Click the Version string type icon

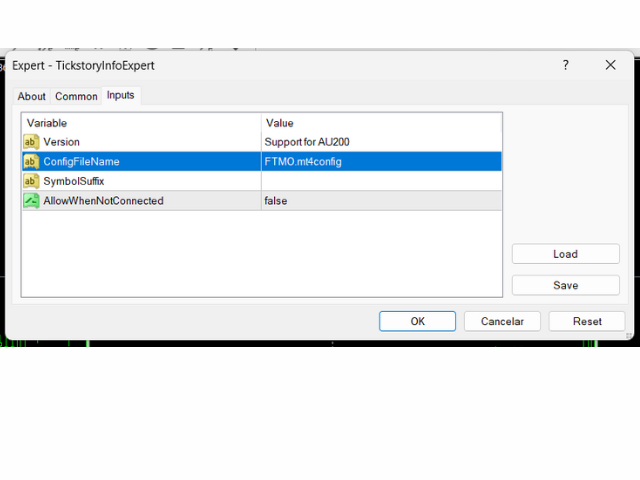(31, 142)
